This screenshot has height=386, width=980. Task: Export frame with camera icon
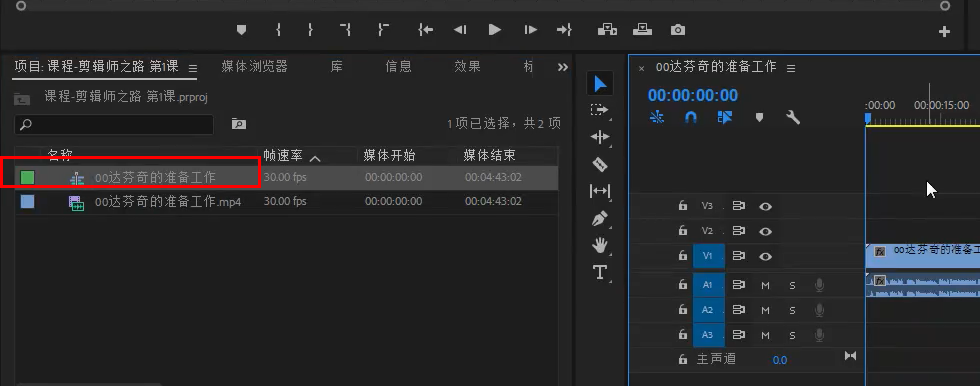(x=678, y=30)
